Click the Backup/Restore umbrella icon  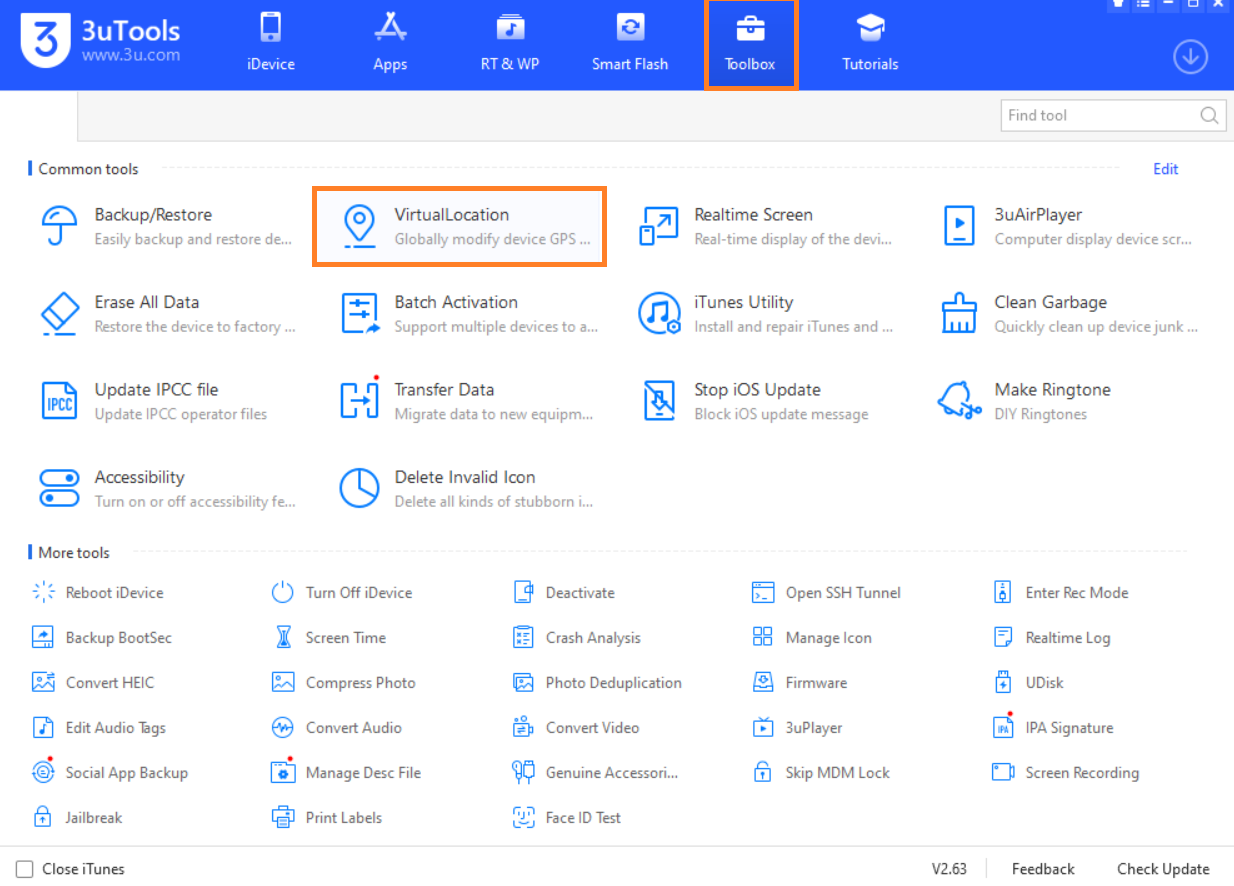tap(59, 226)
